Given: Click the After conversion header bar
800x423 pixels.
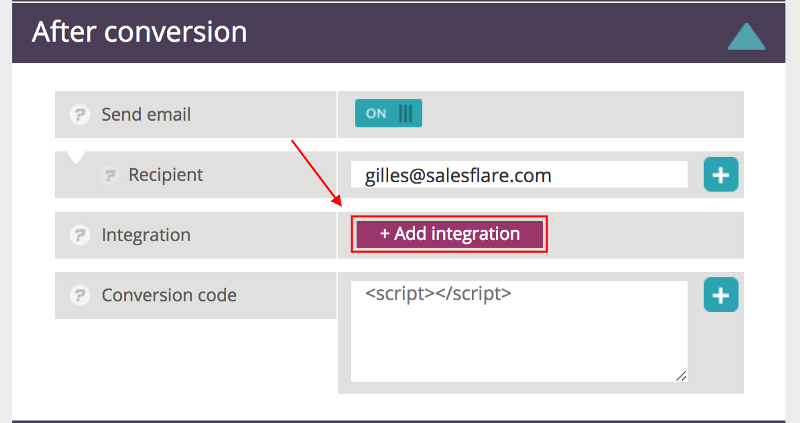Looking at the screenshot, I should [x=398, y=33].
